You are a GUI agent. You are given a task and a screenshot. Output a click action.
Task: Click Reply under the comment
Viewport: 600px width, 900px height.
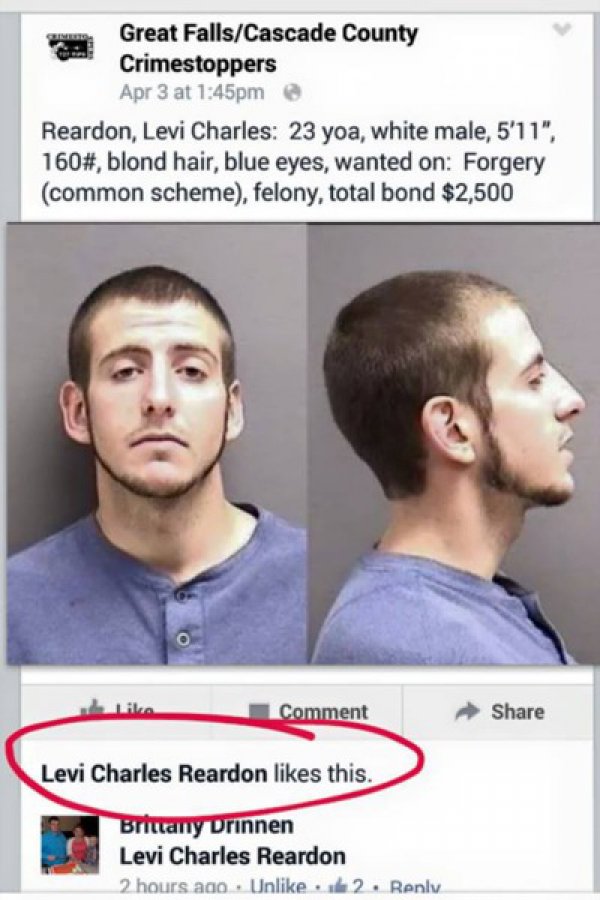point(415,887)
